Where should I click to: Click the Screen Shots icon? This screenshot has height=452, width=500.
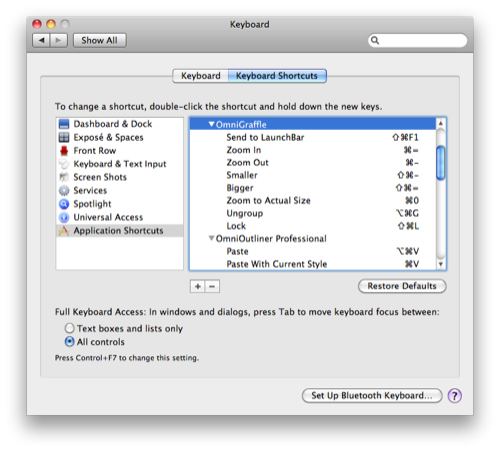tap(64, 177)
